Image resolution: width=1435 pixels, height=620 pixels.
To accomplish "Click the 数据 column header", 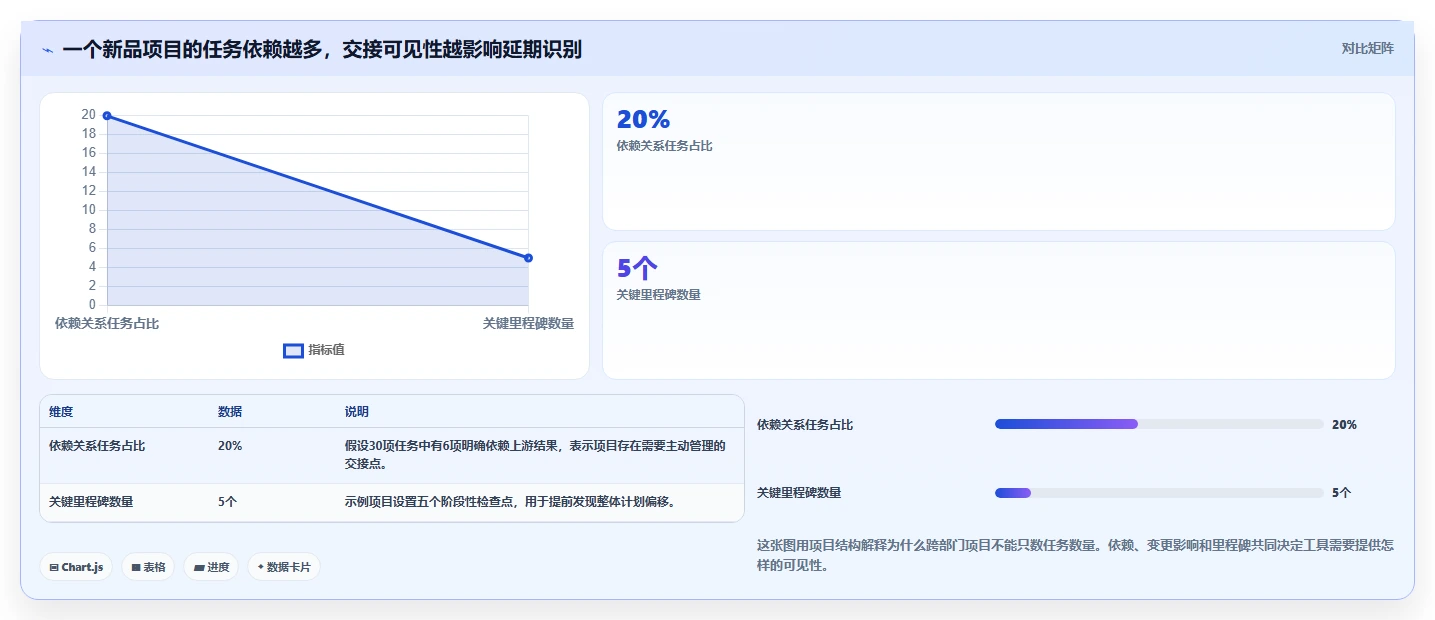I will coord(230,412).
